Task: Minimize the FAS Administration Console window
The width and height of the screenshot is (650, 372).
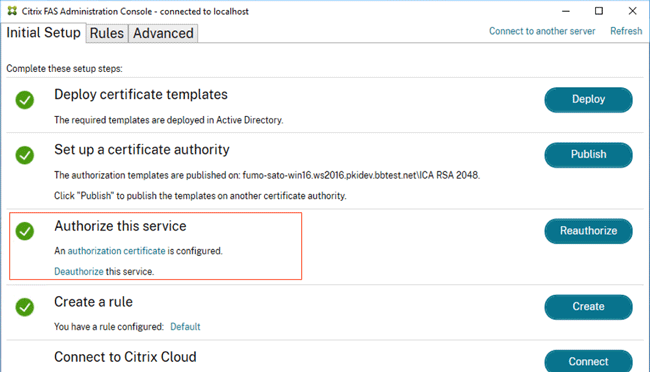Action: [x=566, y=11]
